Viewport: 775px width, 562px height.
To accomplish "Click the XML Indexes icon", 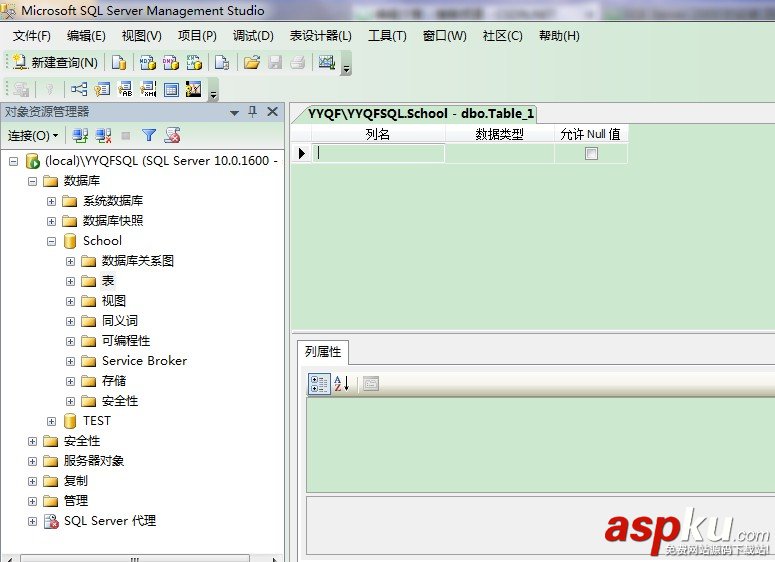I will coord(148,89).
